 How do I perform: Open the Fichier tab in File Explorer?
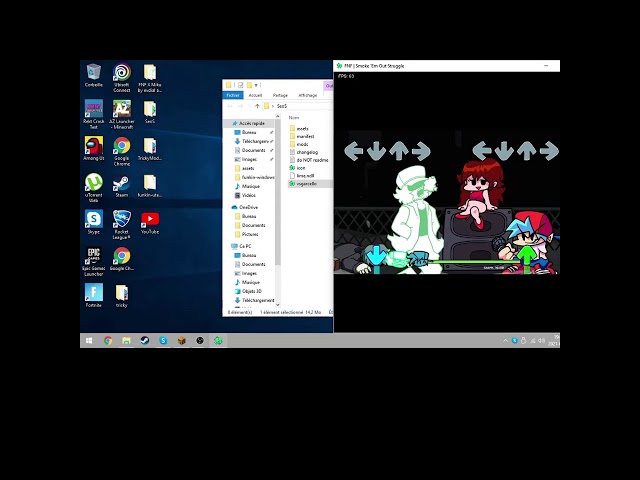pos(232,95)
